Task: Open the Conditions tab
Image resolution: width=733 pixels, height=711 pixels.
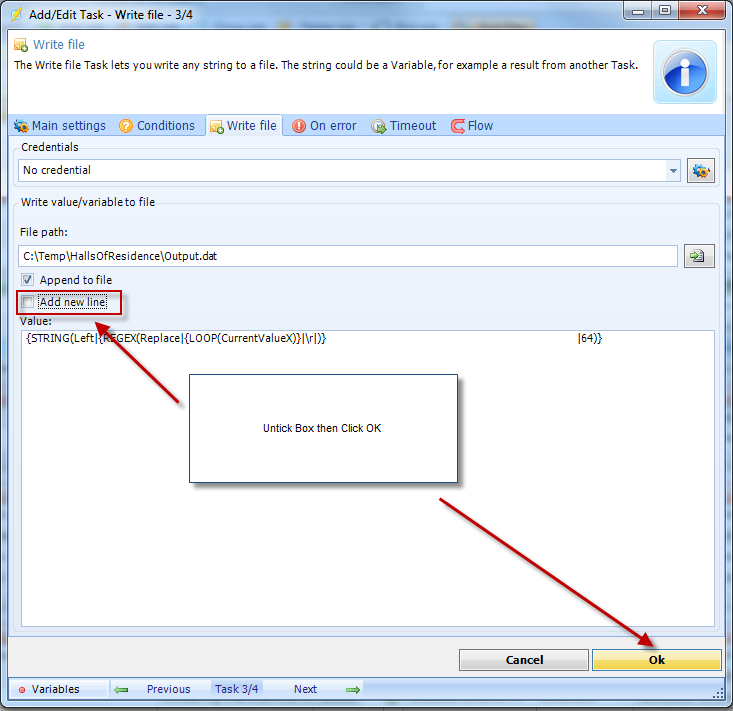Action: pos(157,126)
